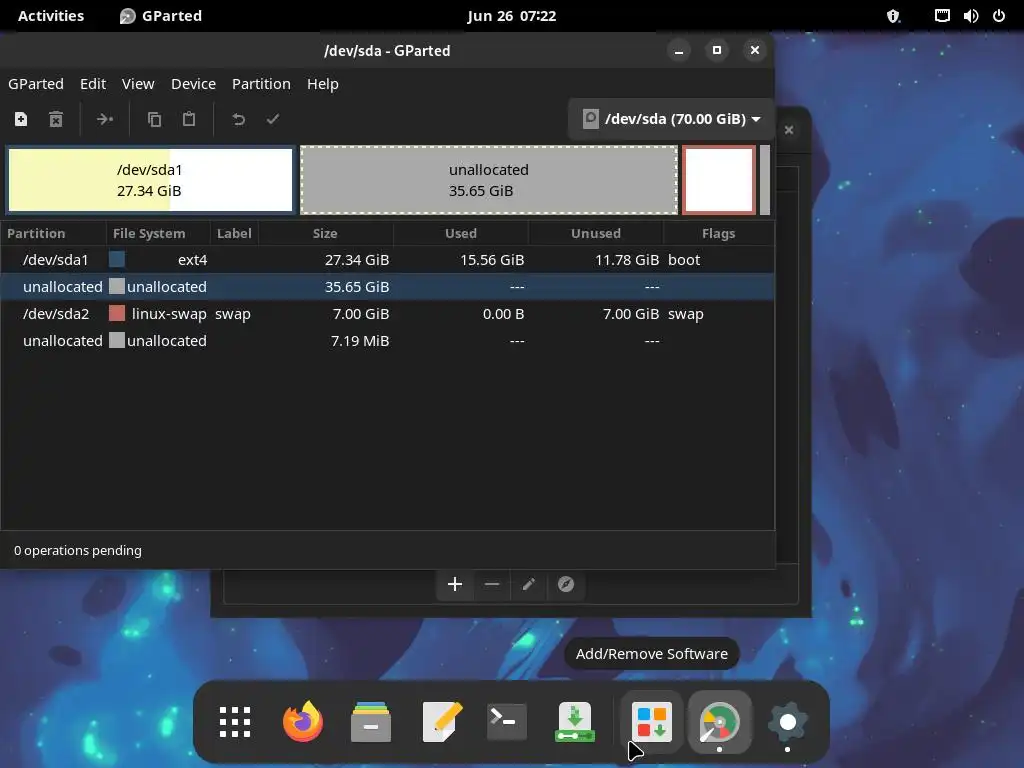1024x768 pixels.
Task: Select the /dev/sda2 row
Action: tap(387, 313)
